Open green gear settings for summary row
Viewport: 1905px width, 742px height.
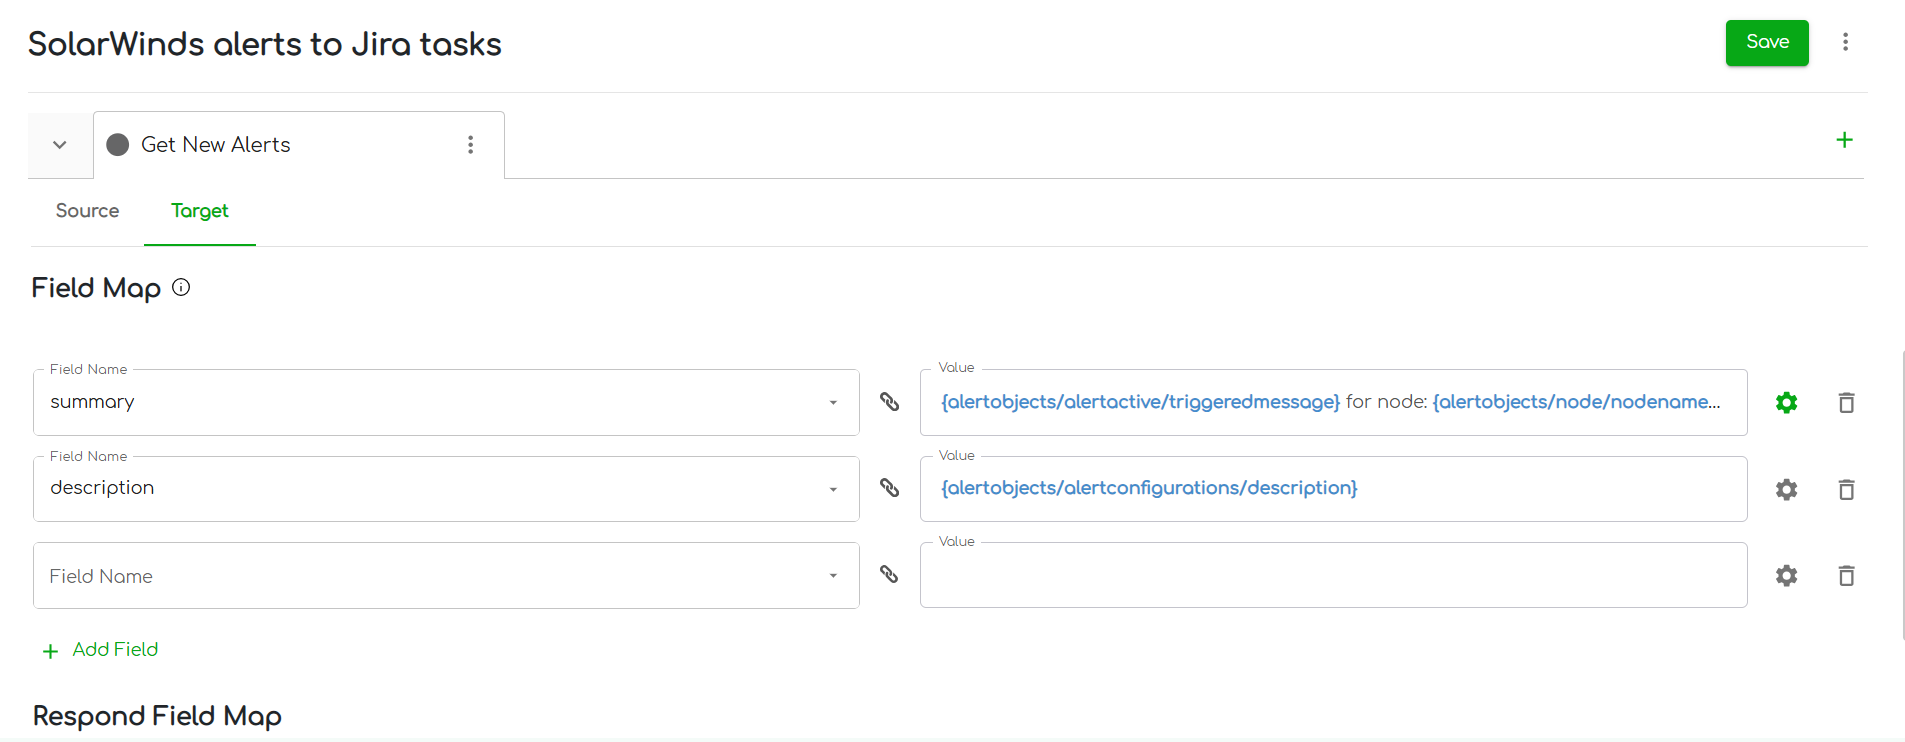point(1787,403)
